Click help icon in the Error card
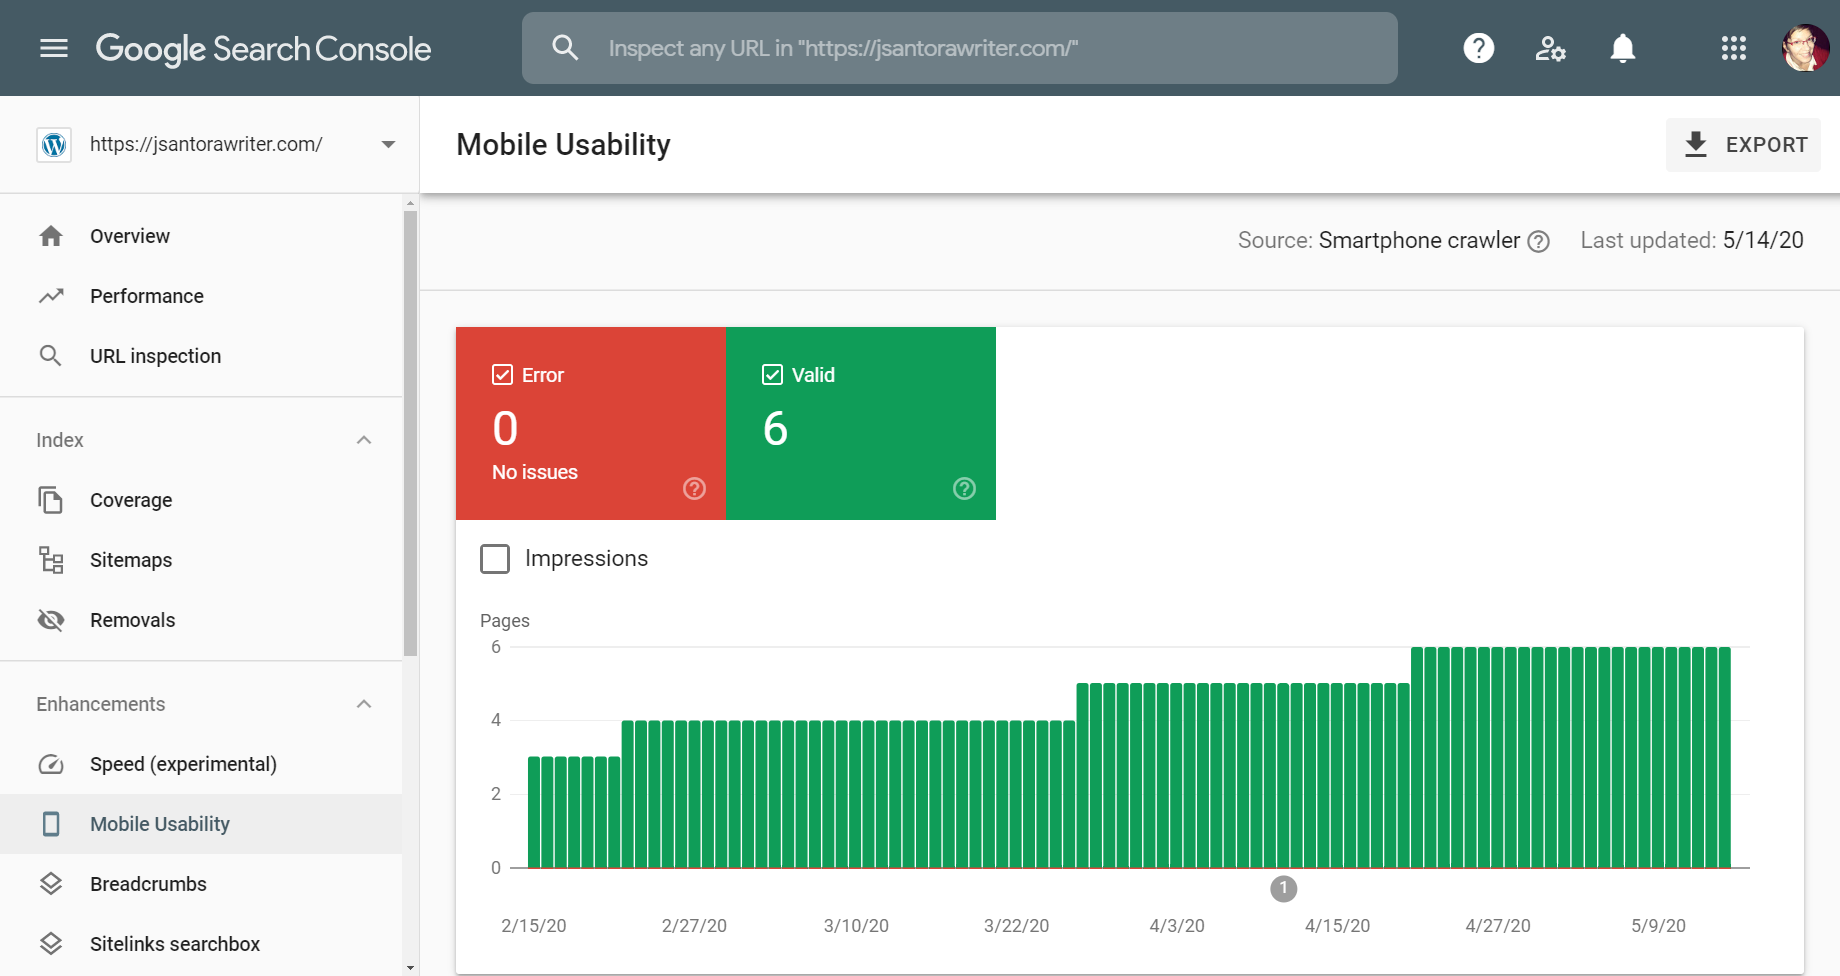 [x=694, y=488]
